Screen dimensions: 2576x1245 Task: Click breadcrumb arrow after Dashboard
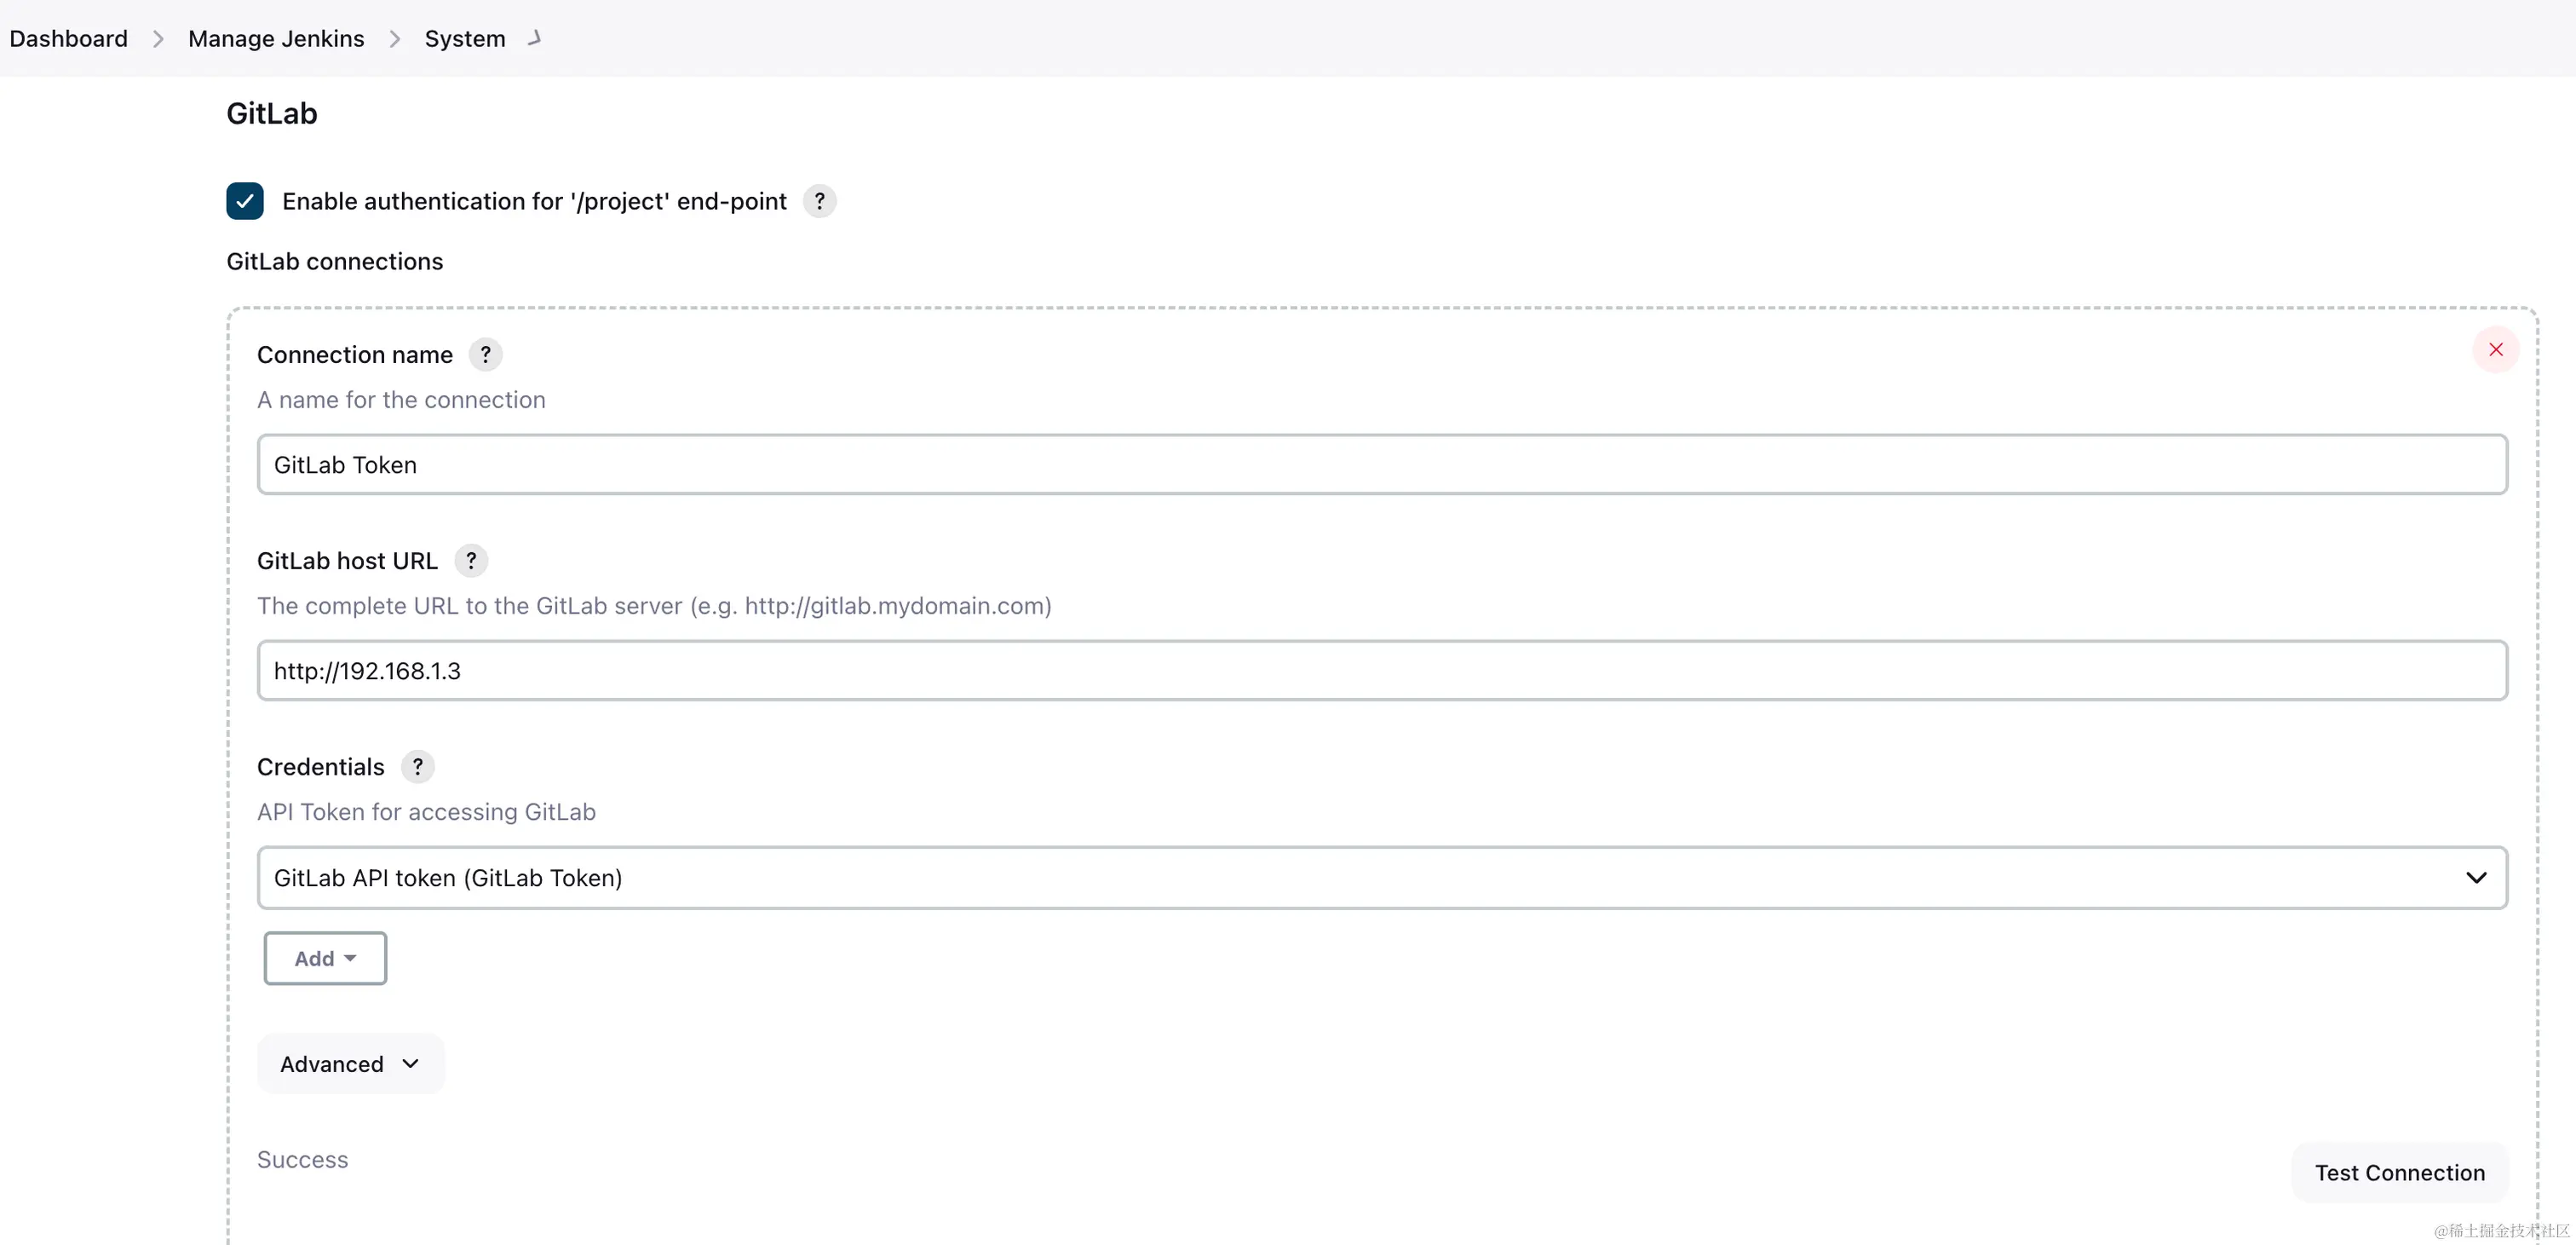tap(158, 39)
